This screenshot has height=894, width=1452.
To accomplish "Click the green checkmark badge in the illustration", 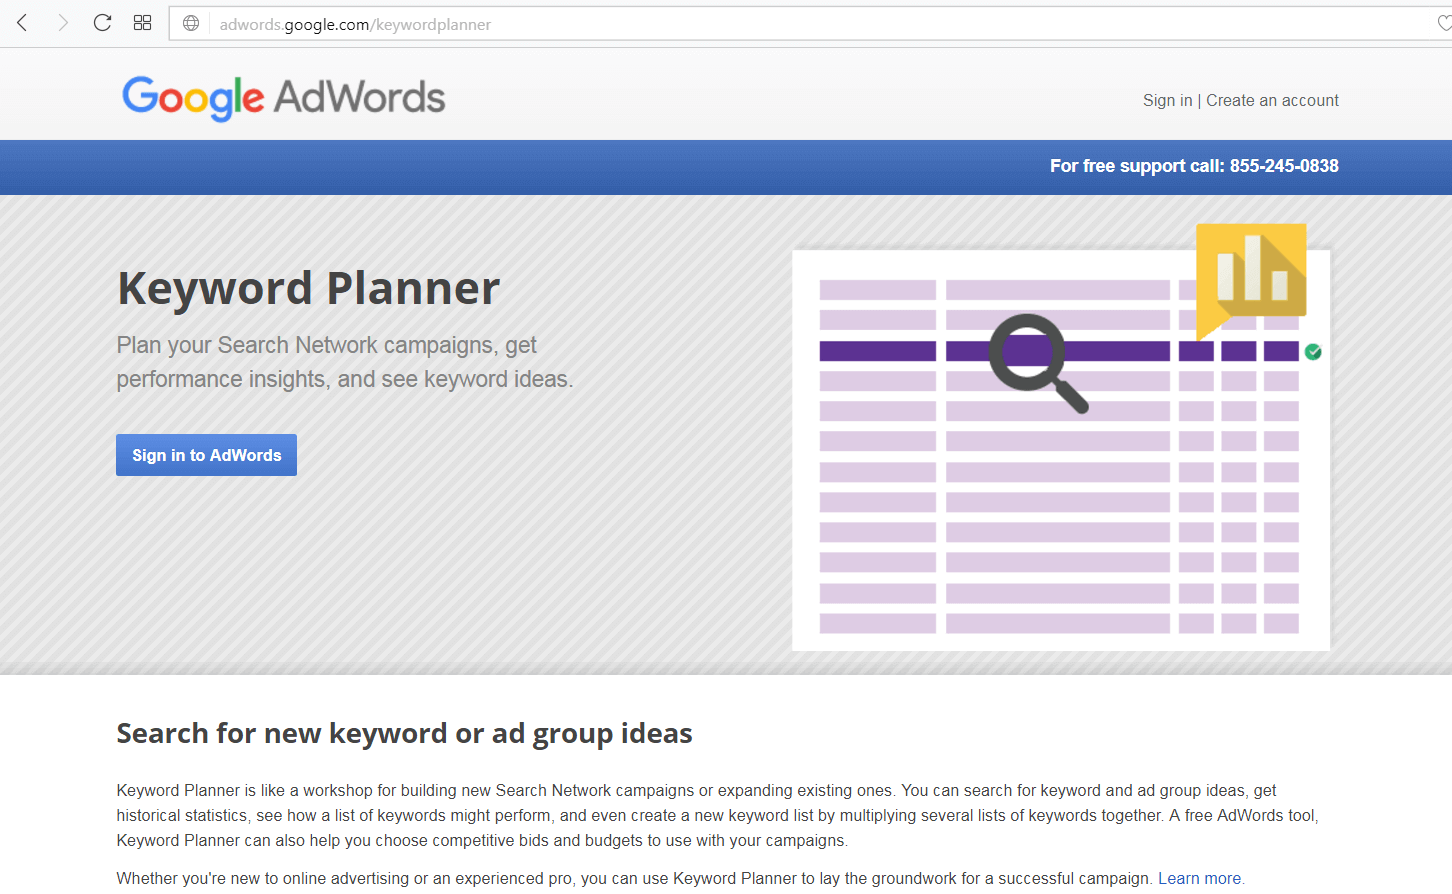I will click(x=1313, y=352).
